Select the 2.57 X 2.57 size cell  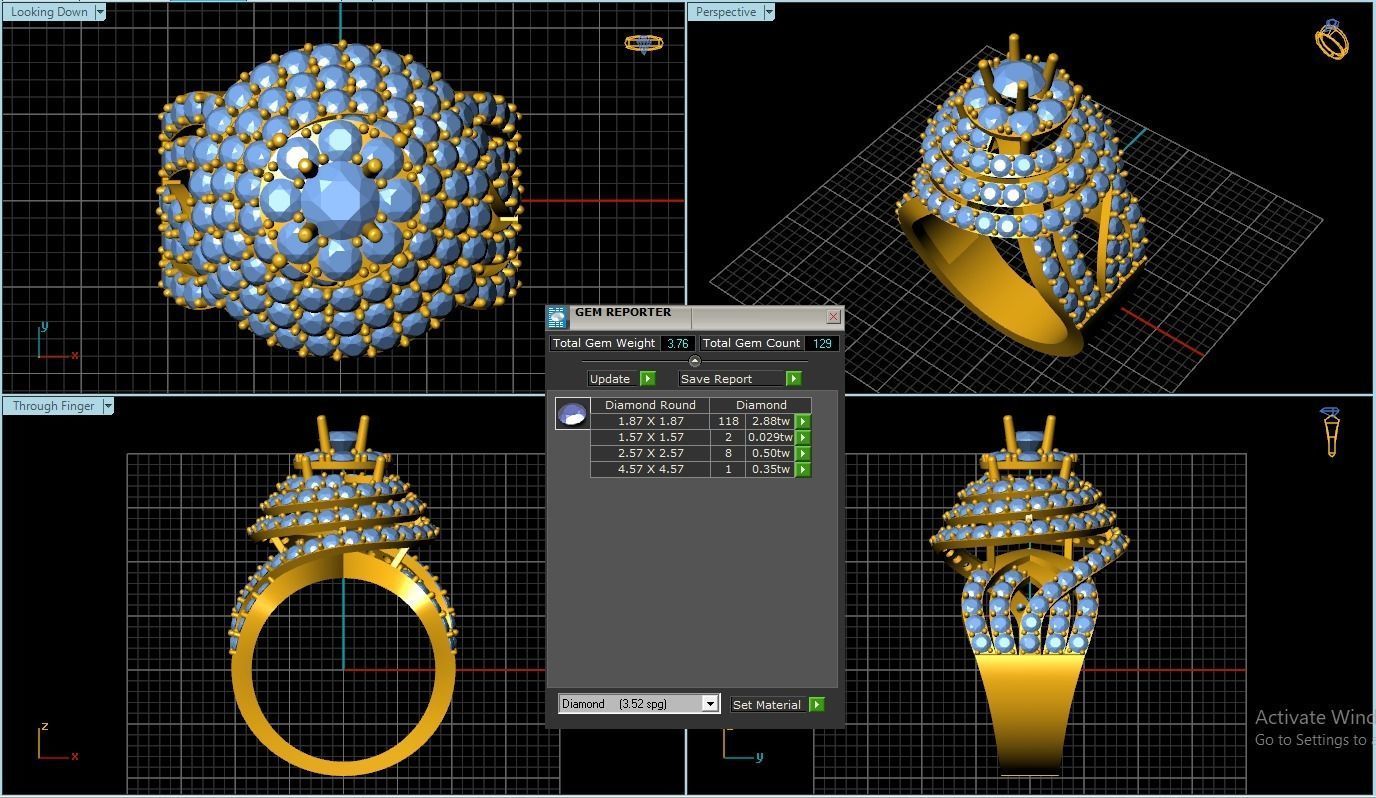click(x=650, y=453)
